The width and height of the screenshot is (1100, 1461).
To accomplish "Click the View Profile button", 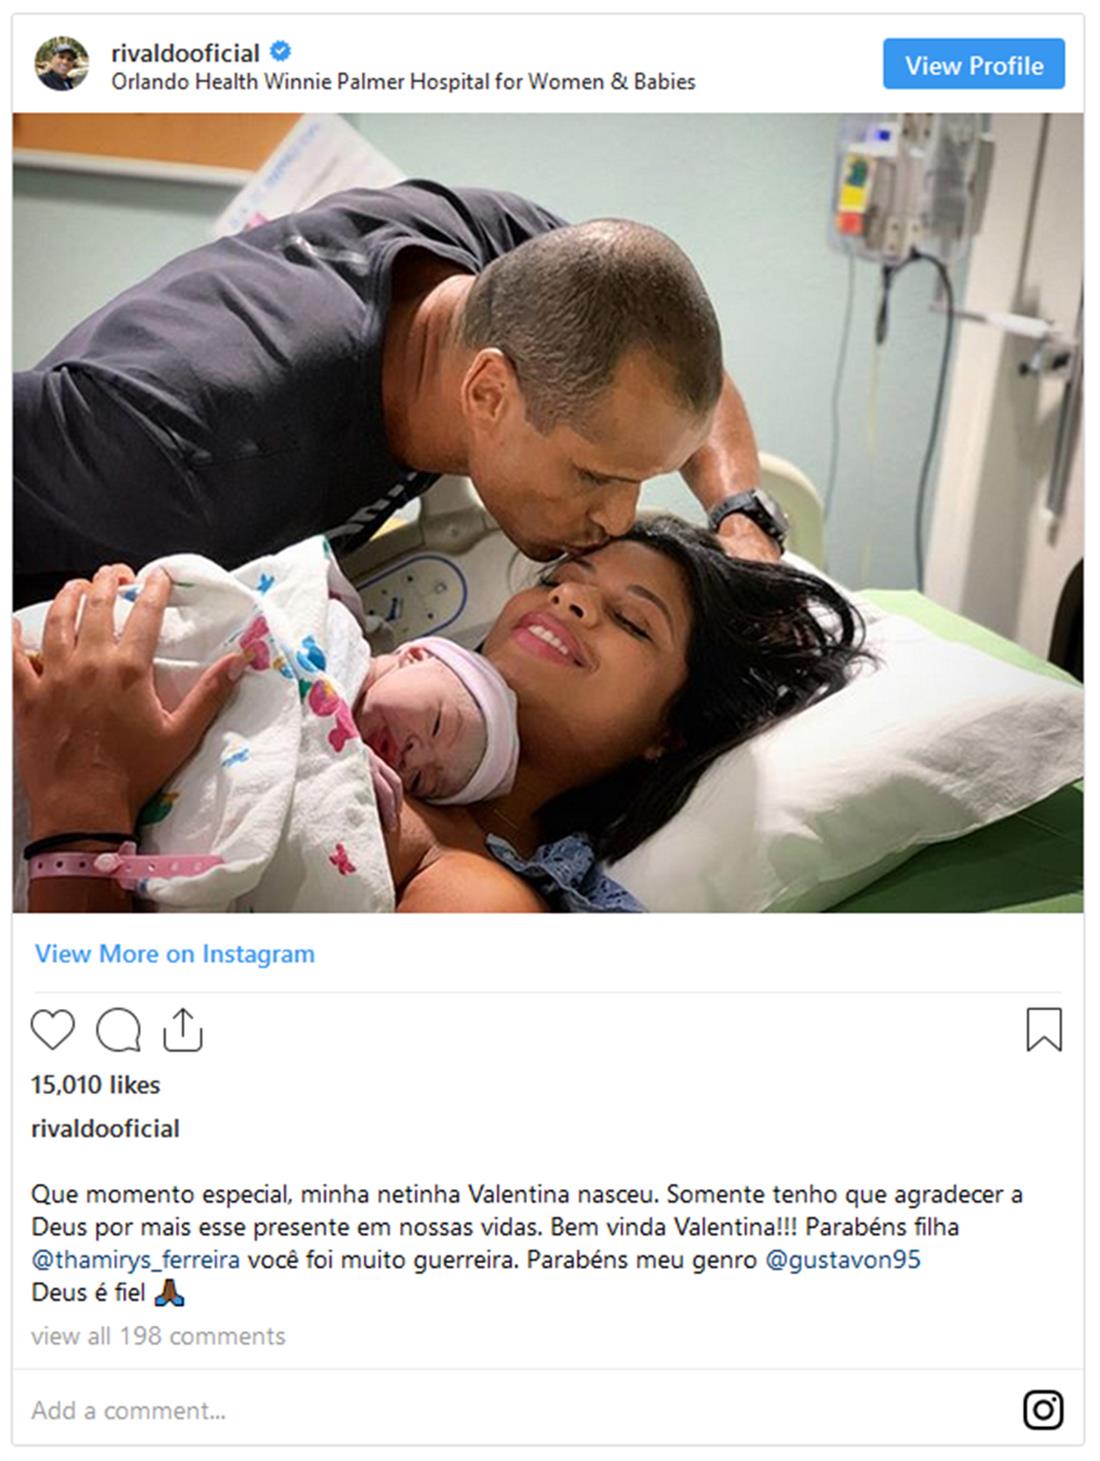I will tap(974, 65).
